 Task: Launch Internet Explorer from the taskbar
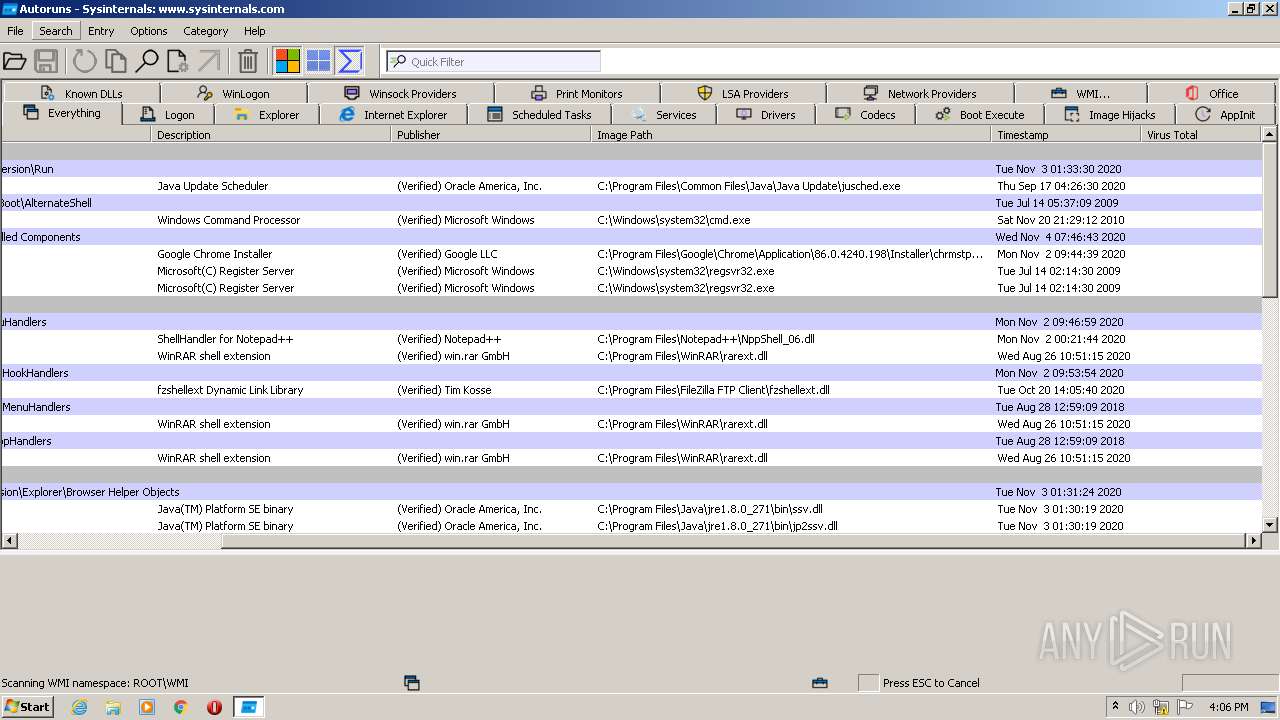(x=79, y=707)
